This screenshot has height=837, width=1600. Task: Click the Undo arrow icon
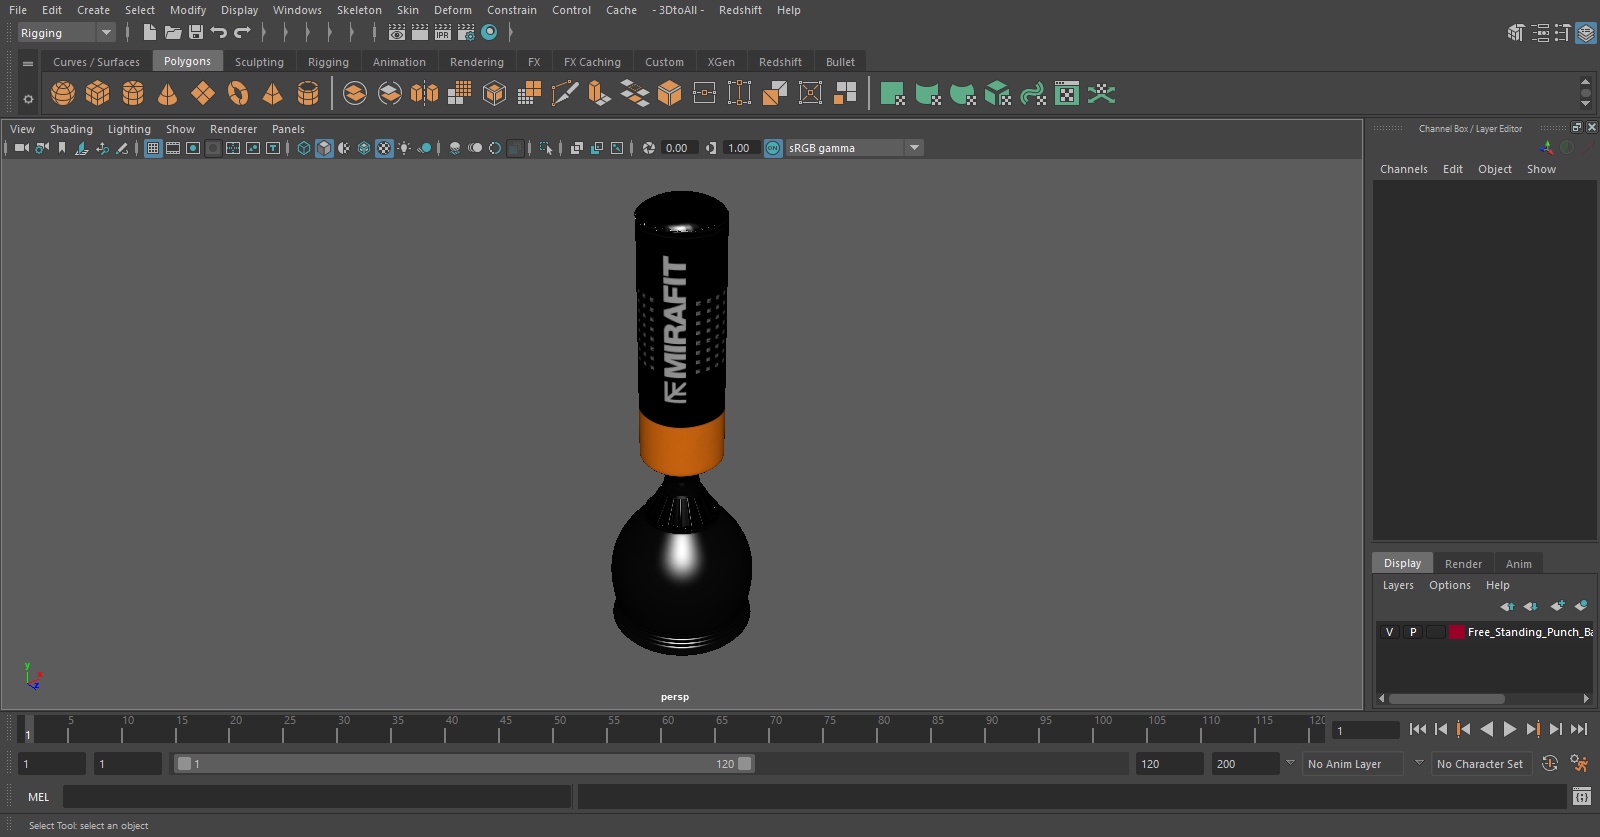point(219,32)
